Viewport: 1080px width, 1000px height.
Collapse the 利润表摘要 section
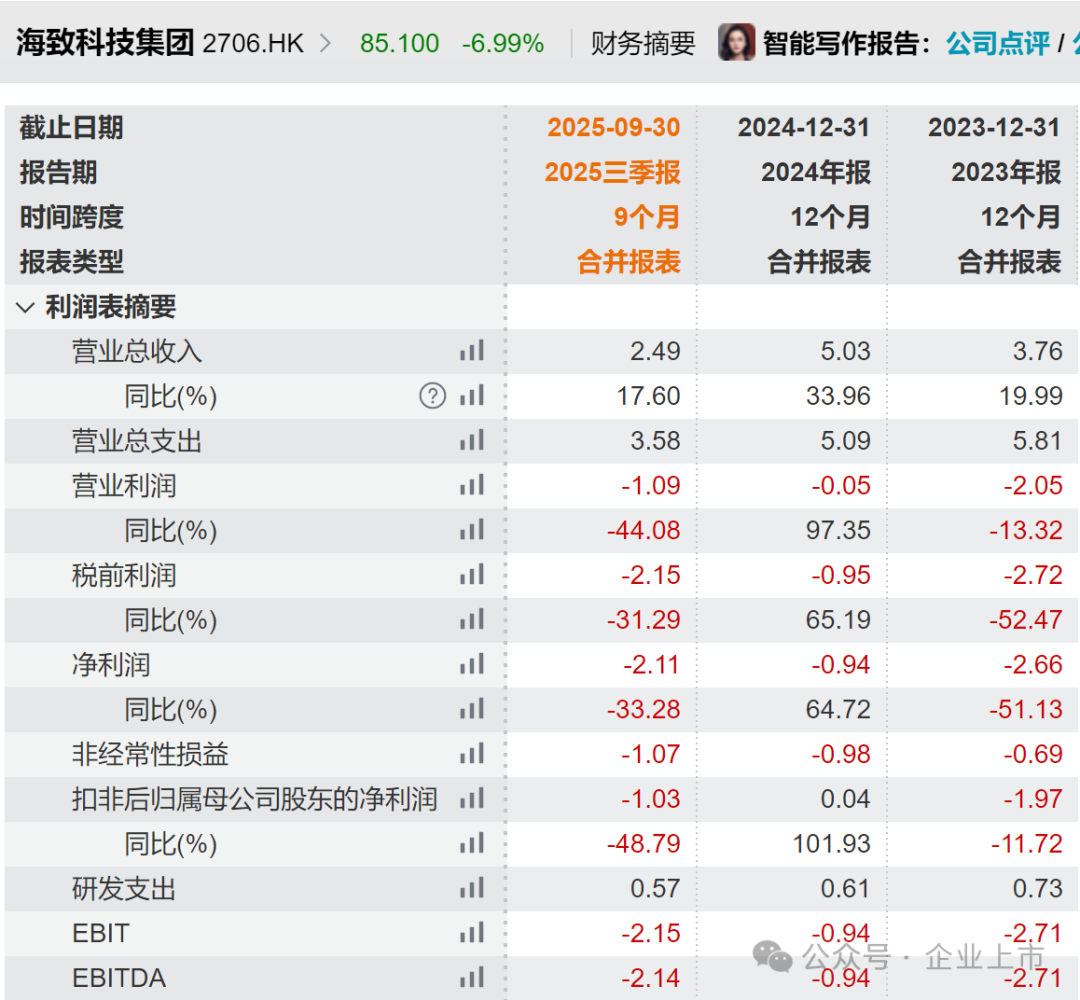[x=25, y=307]
